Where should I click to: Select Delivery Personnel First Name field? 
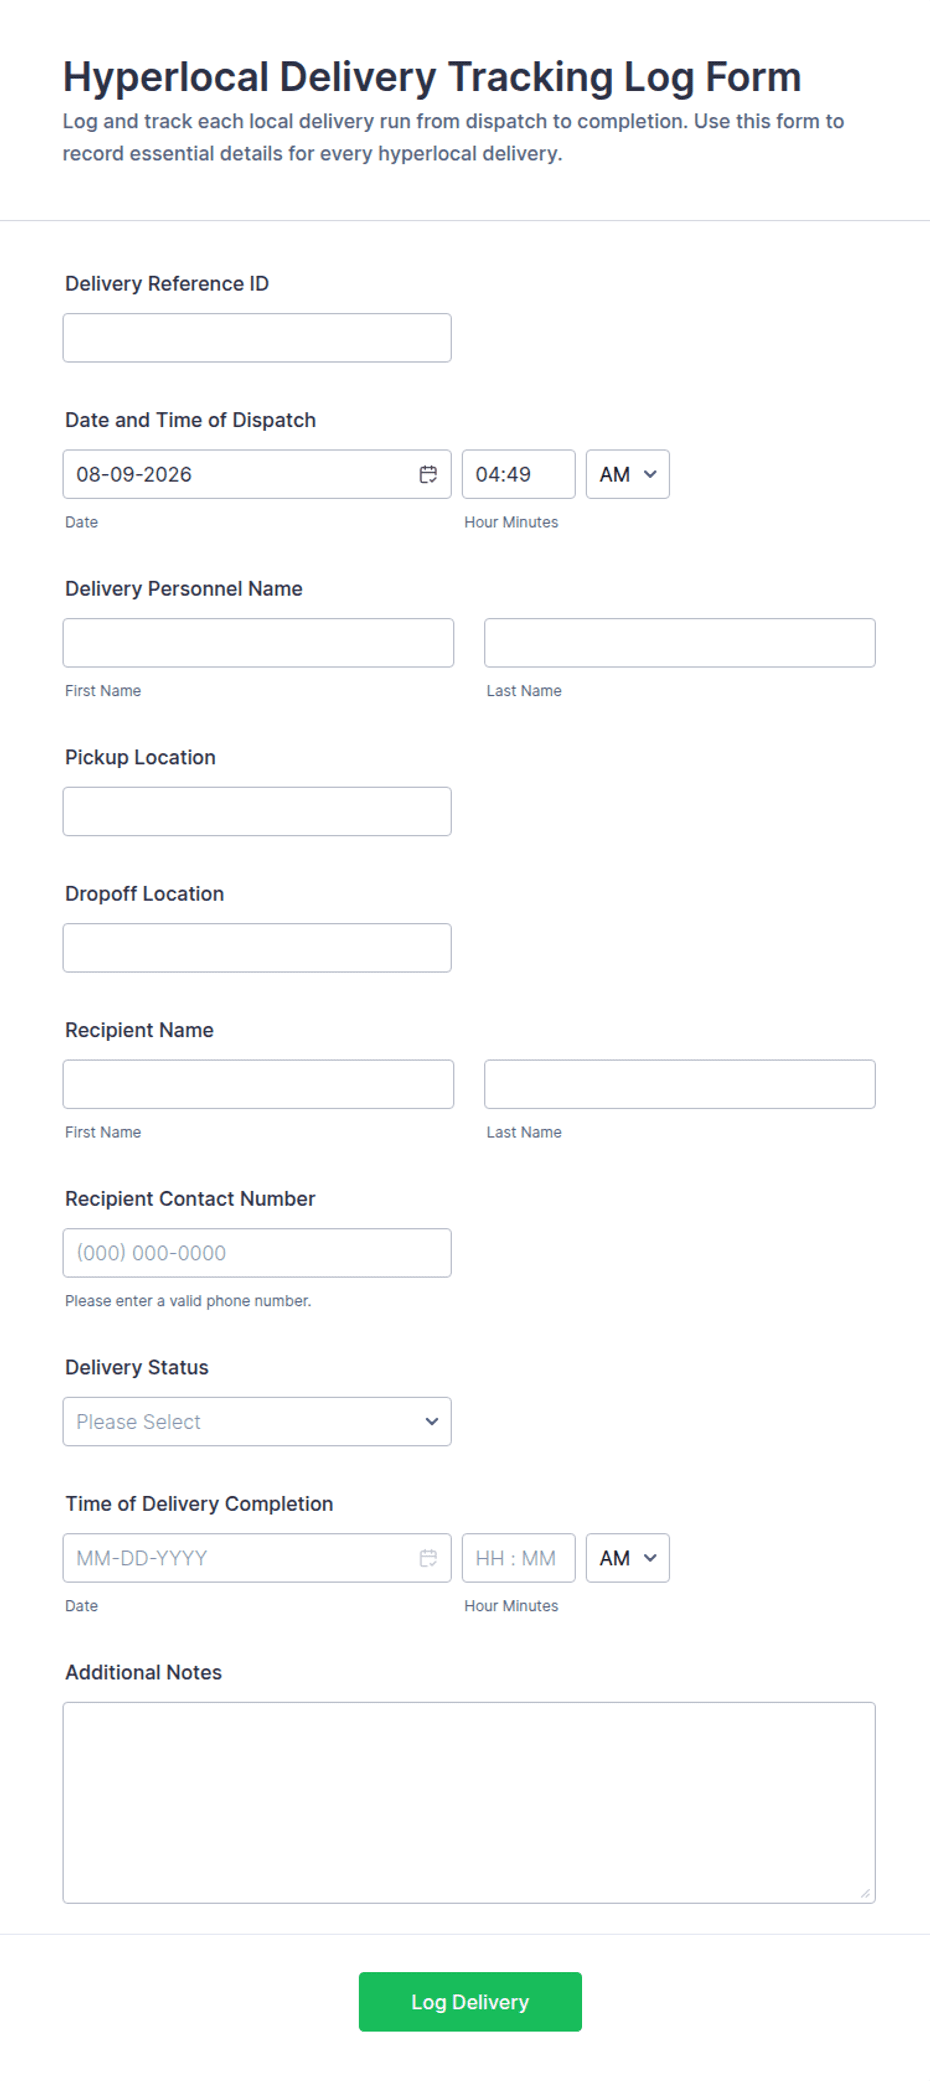tap(258, 643)
